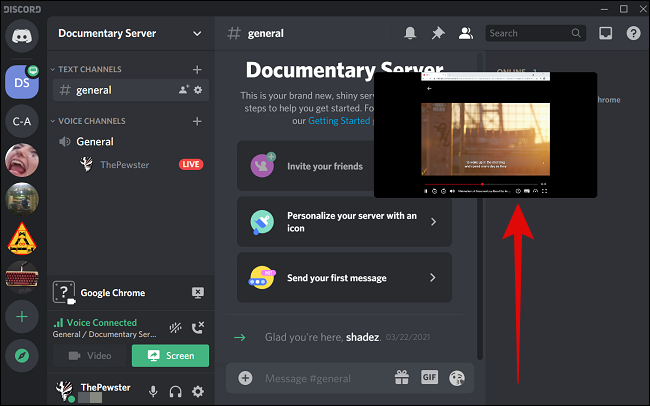Open the Help question mark icon
Image resolution: width=650 pixels, height=406 pixels.
pos(633,33)
